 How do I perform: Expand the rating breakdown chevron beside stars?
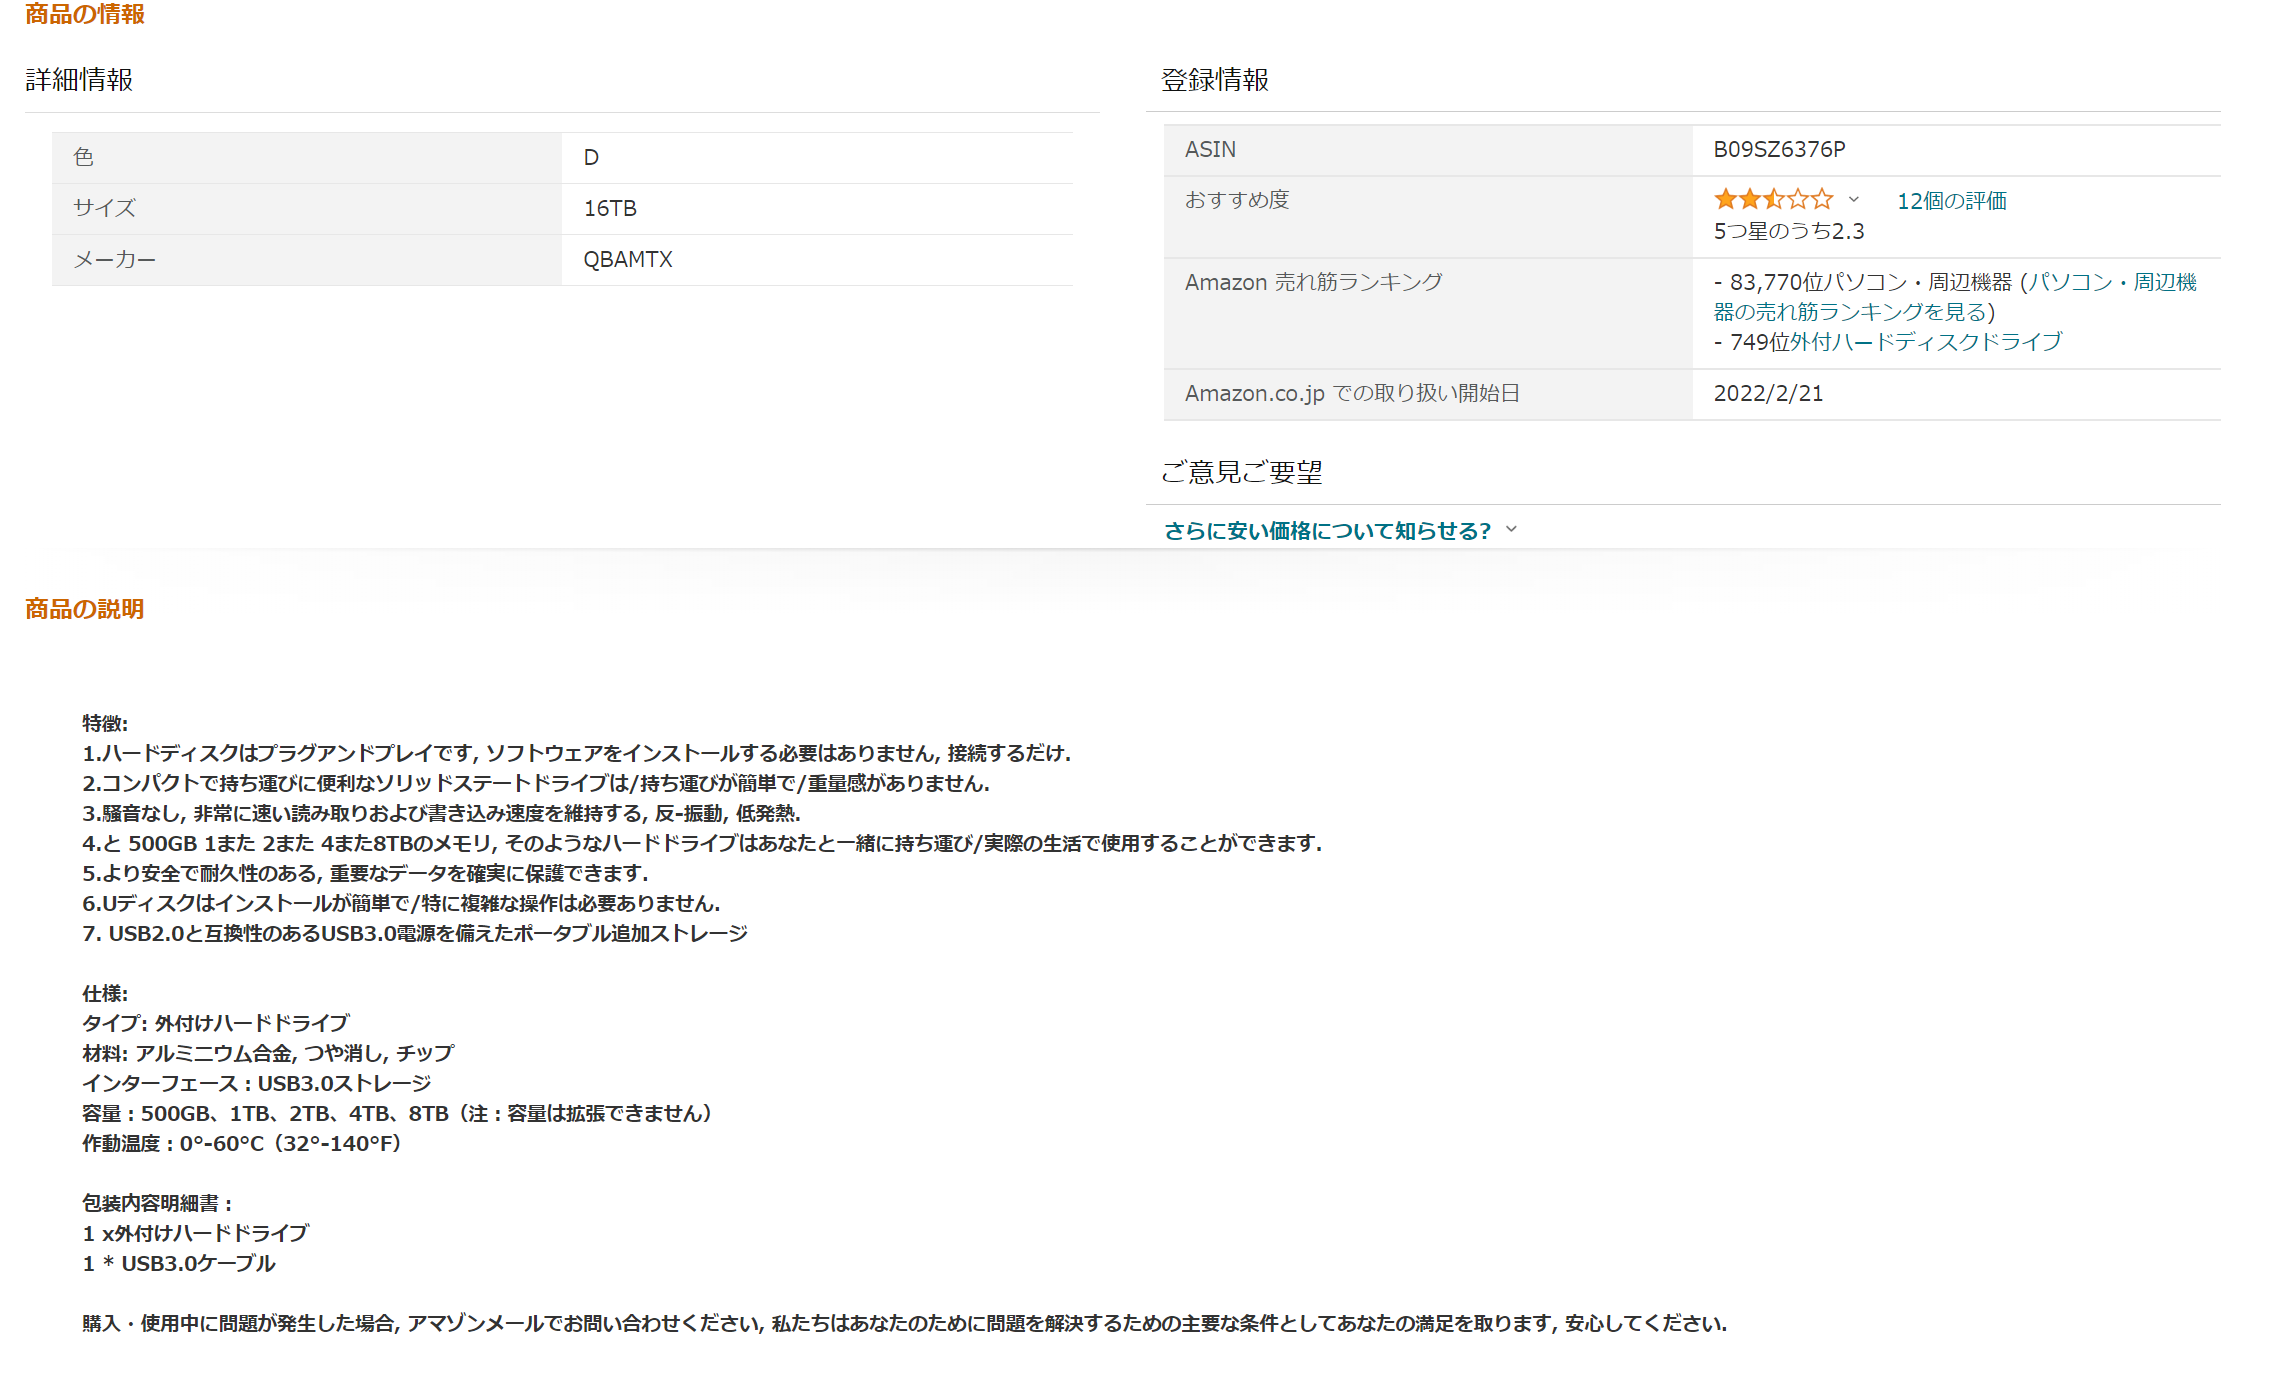[1853, 199]
